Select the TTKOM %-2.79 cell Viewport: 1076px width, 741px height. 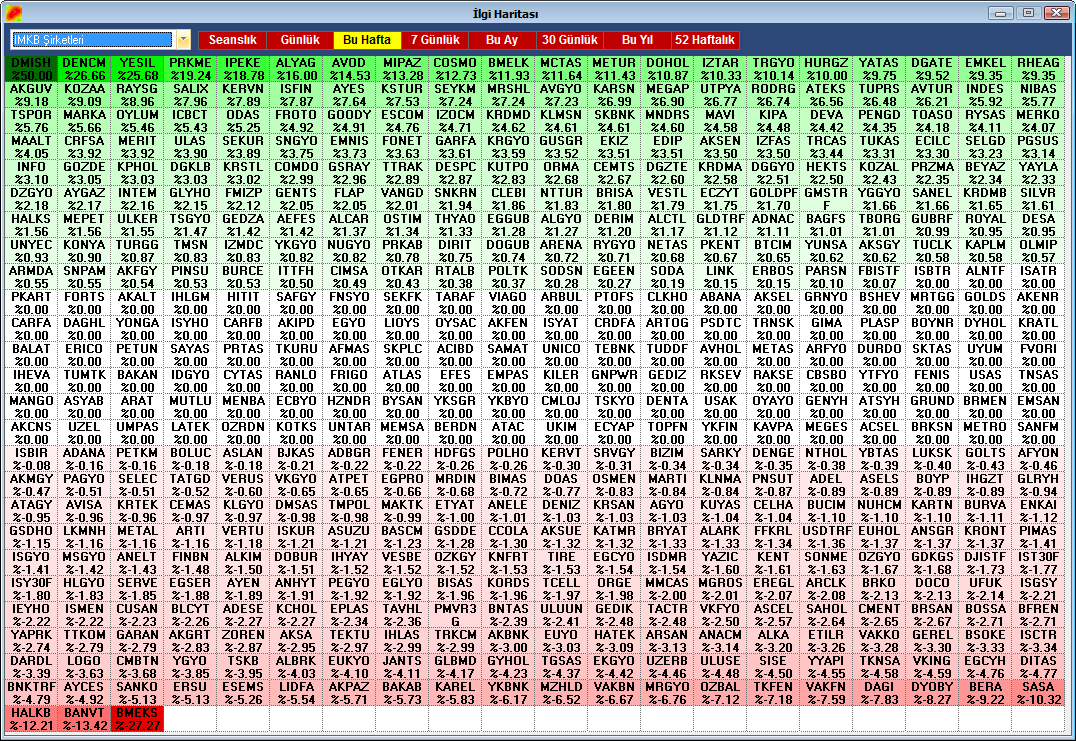click(84, 641)
